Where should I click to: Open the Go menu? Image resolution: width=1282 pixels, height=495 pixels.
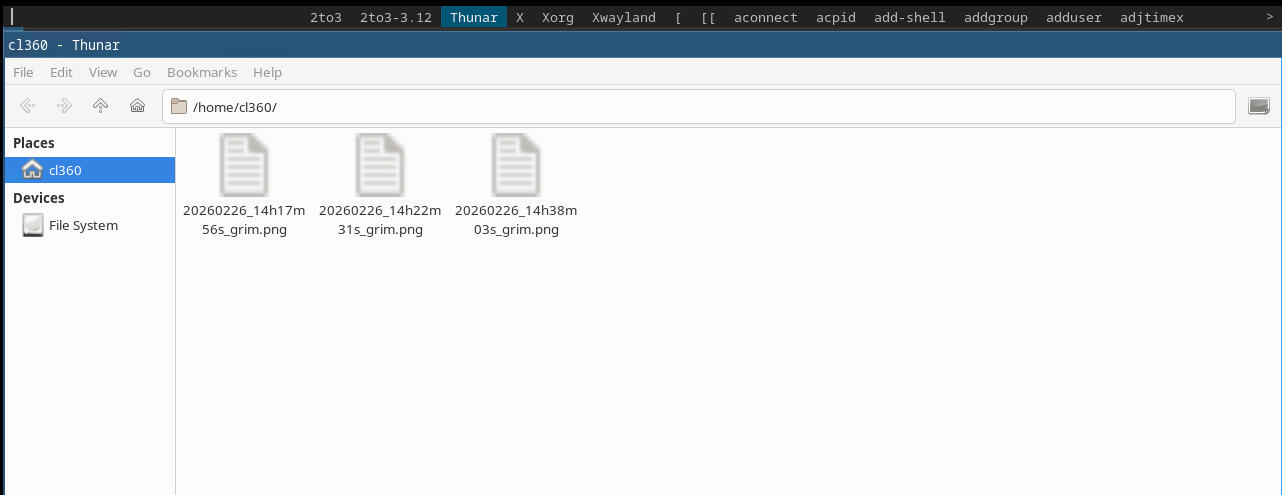pos(142,73)
